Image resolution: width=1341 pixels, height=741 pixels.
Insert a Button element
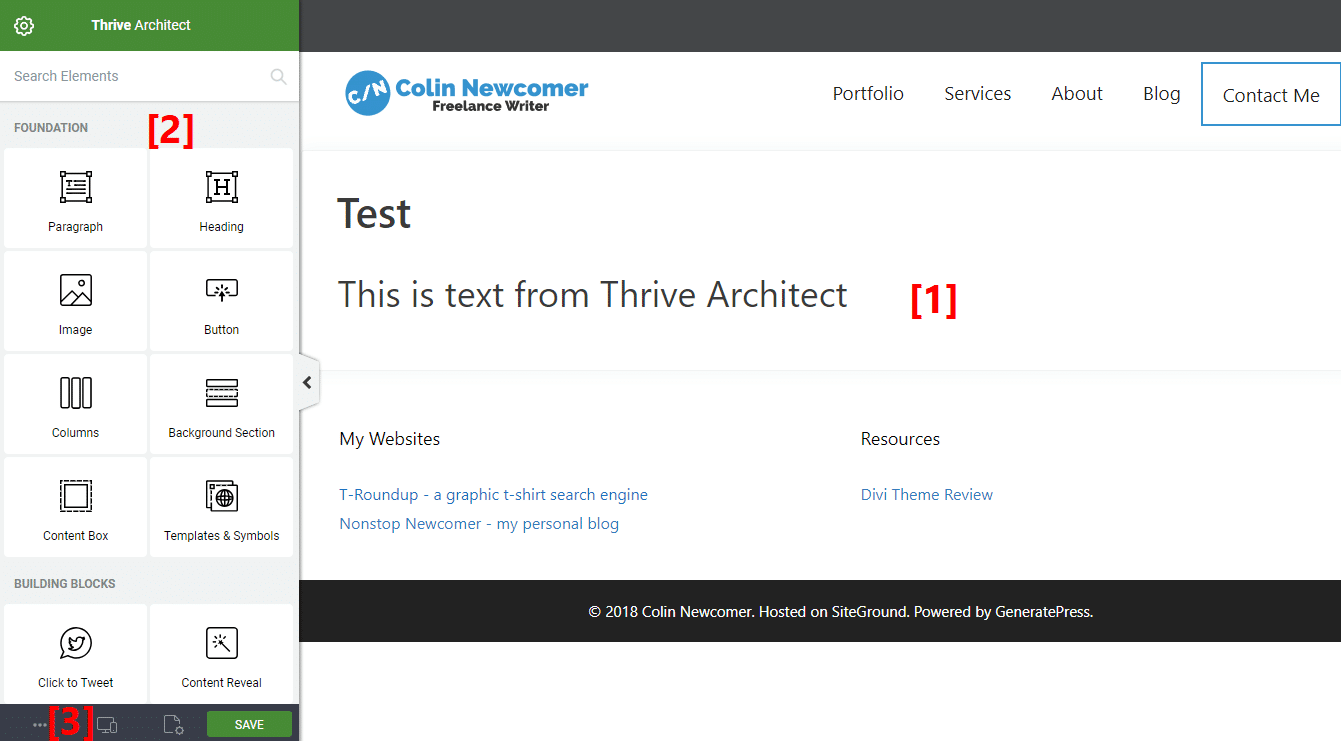point(221,301)
